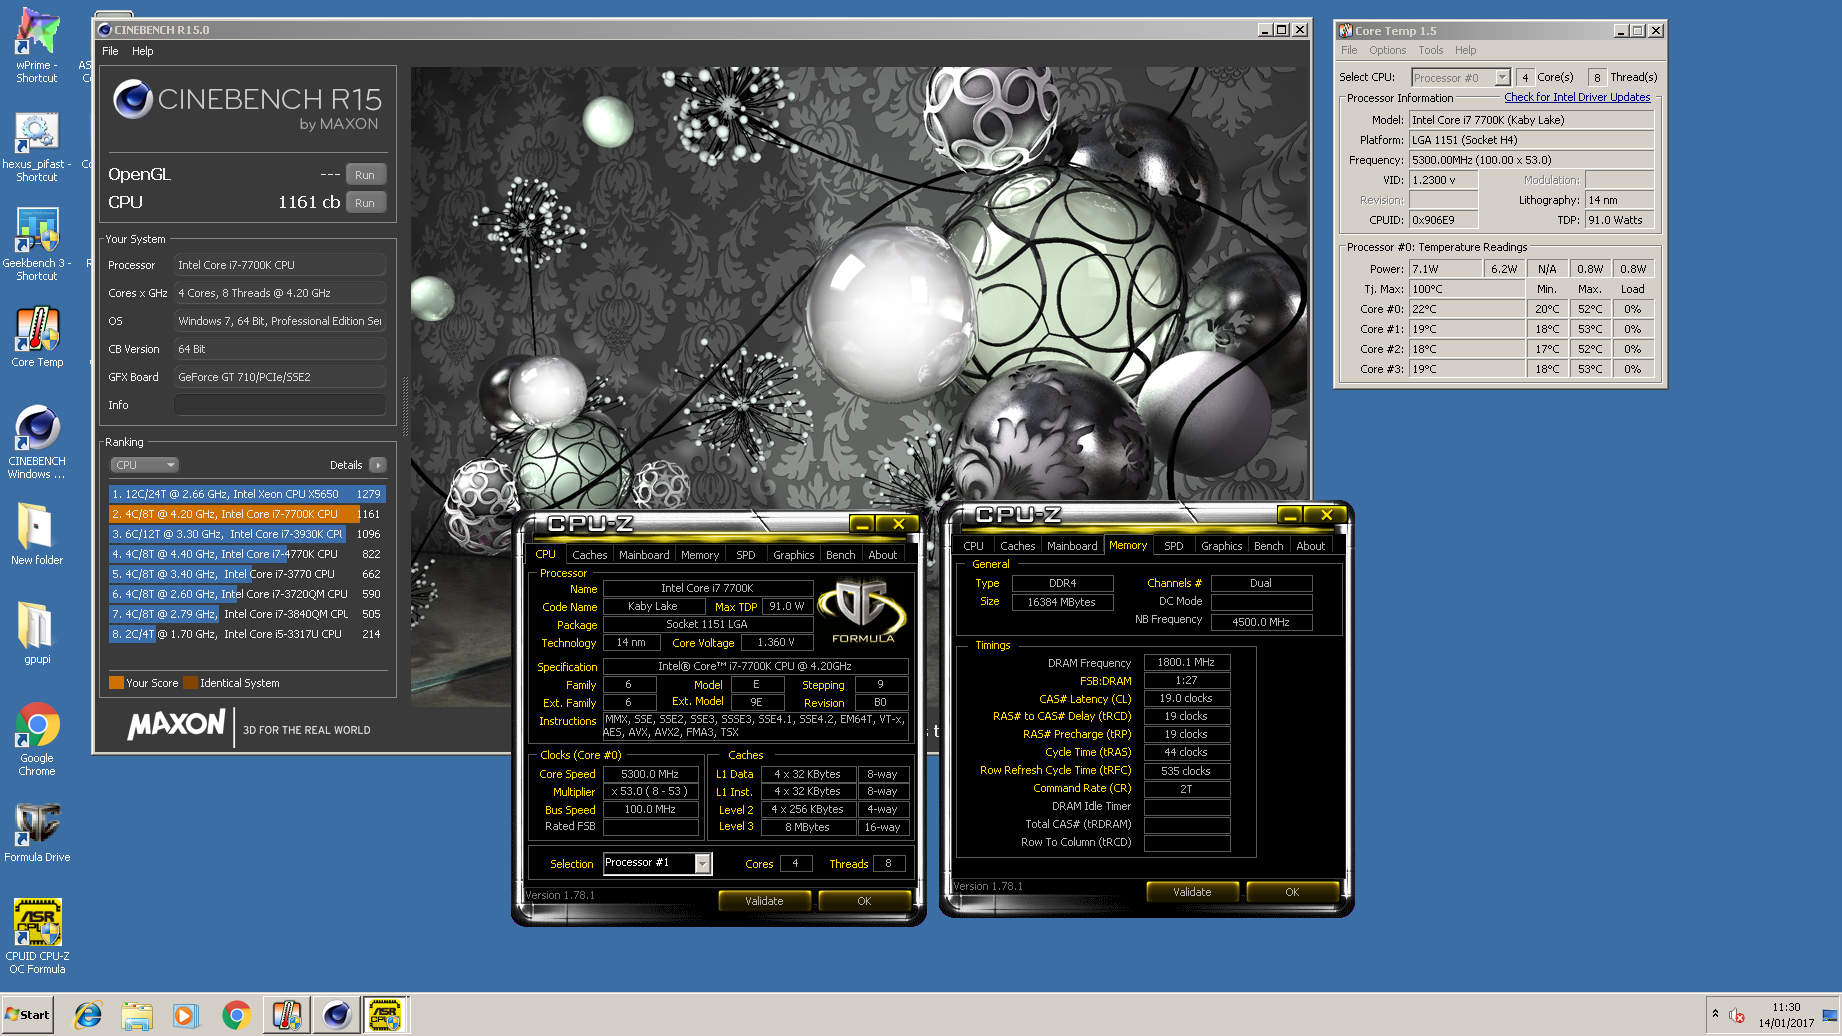This screenshot has width=1842, height=1036.
Task: Open Core Temp Help menu
Action: tap(1466, 50)
